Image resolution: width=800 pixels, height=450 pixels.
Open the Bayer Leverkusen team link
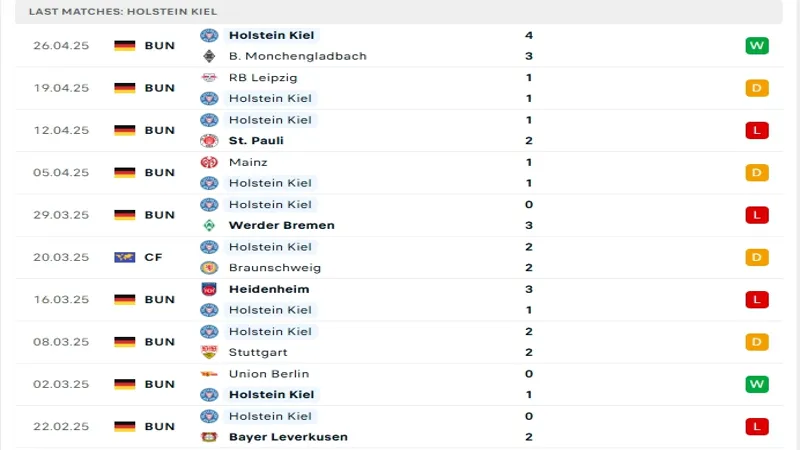tap(288, 437)
